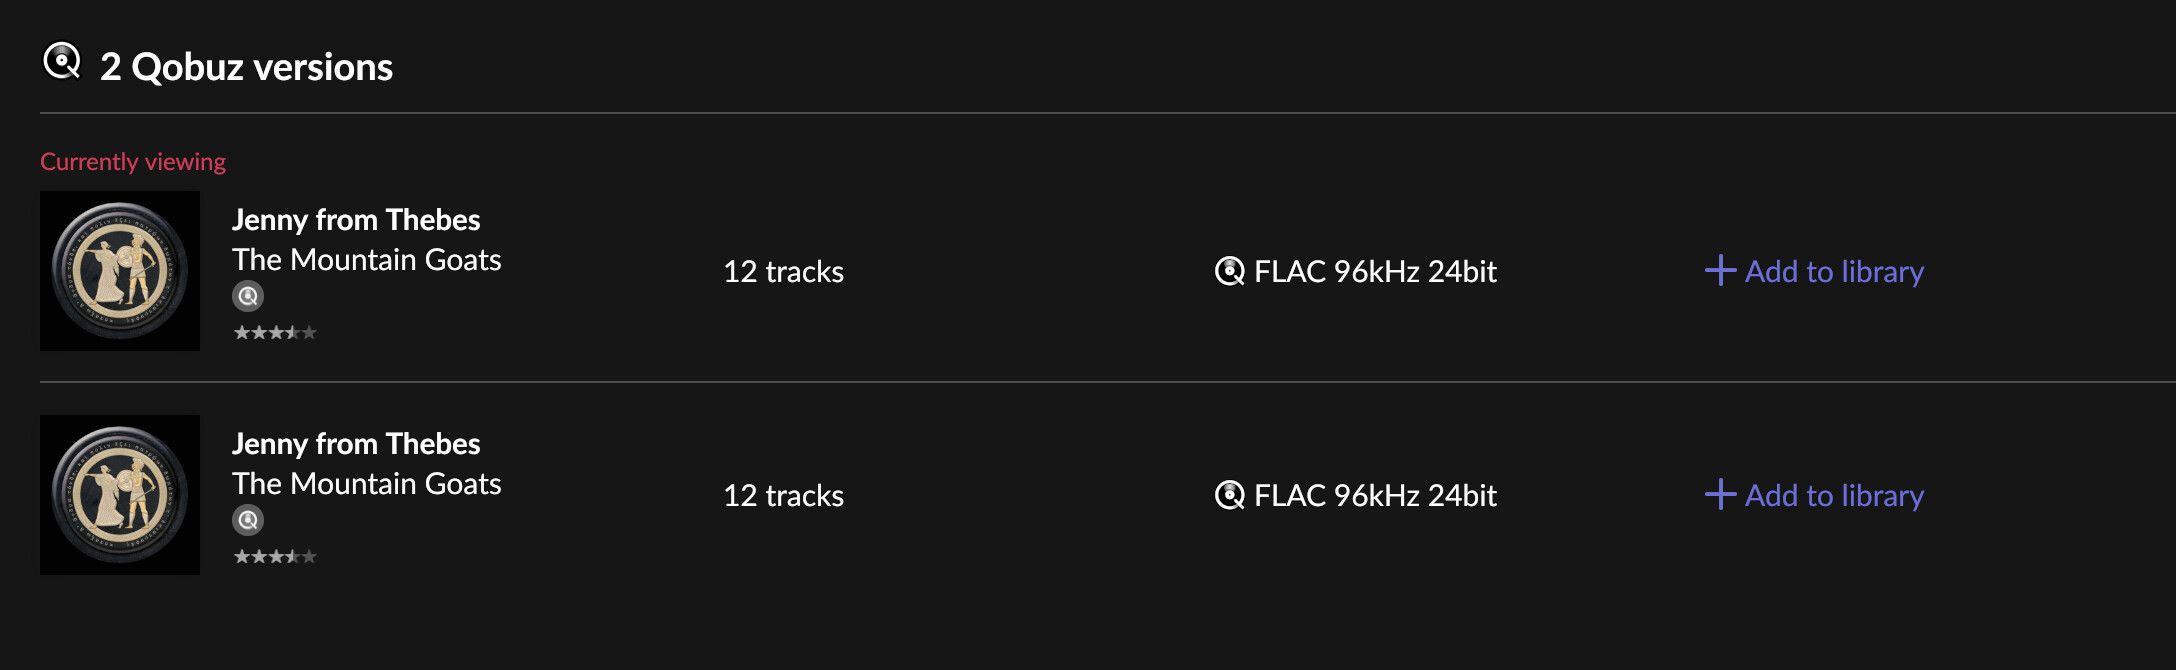
Task: Click the "2 Qobuz versions" heading
Action: click(246, 67)
